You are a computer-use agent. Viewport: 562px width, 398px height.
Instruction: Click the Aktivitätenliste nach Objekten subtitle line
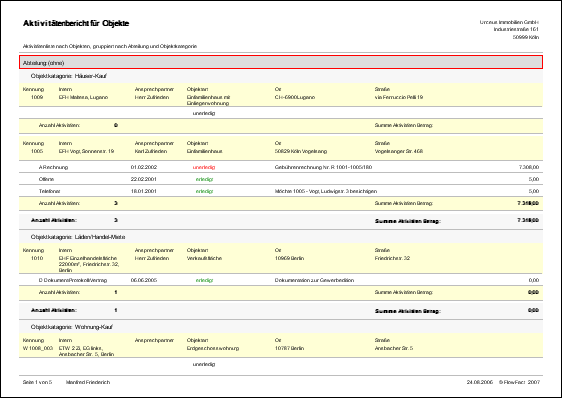[x=110, y=46]
